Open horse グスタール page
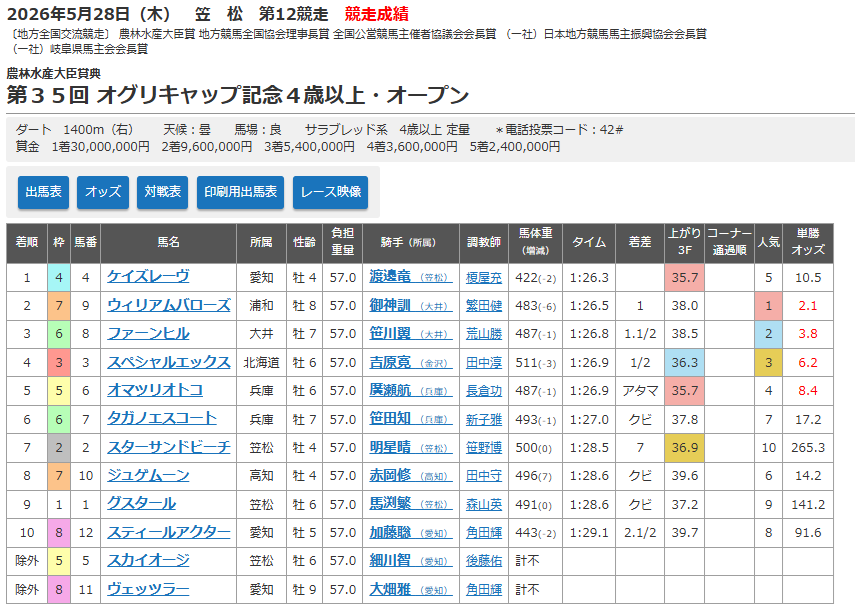This screenshot has height=615, width=855. pyautogui.click(x=141, y=504)
